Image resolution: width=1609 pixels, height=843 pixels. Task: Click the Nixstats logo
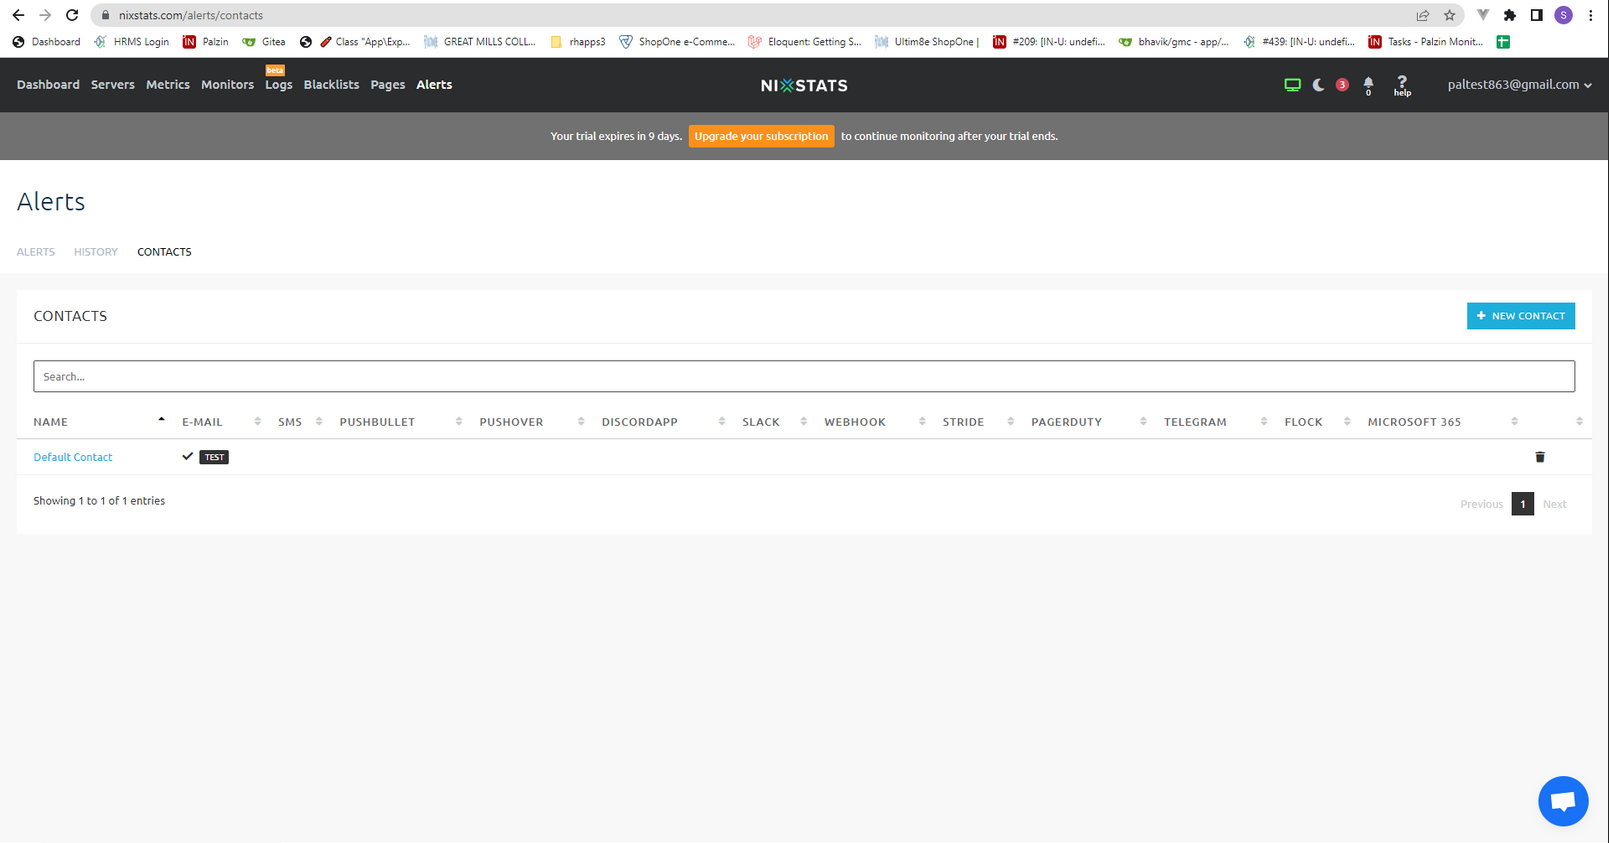click(804, 86)
